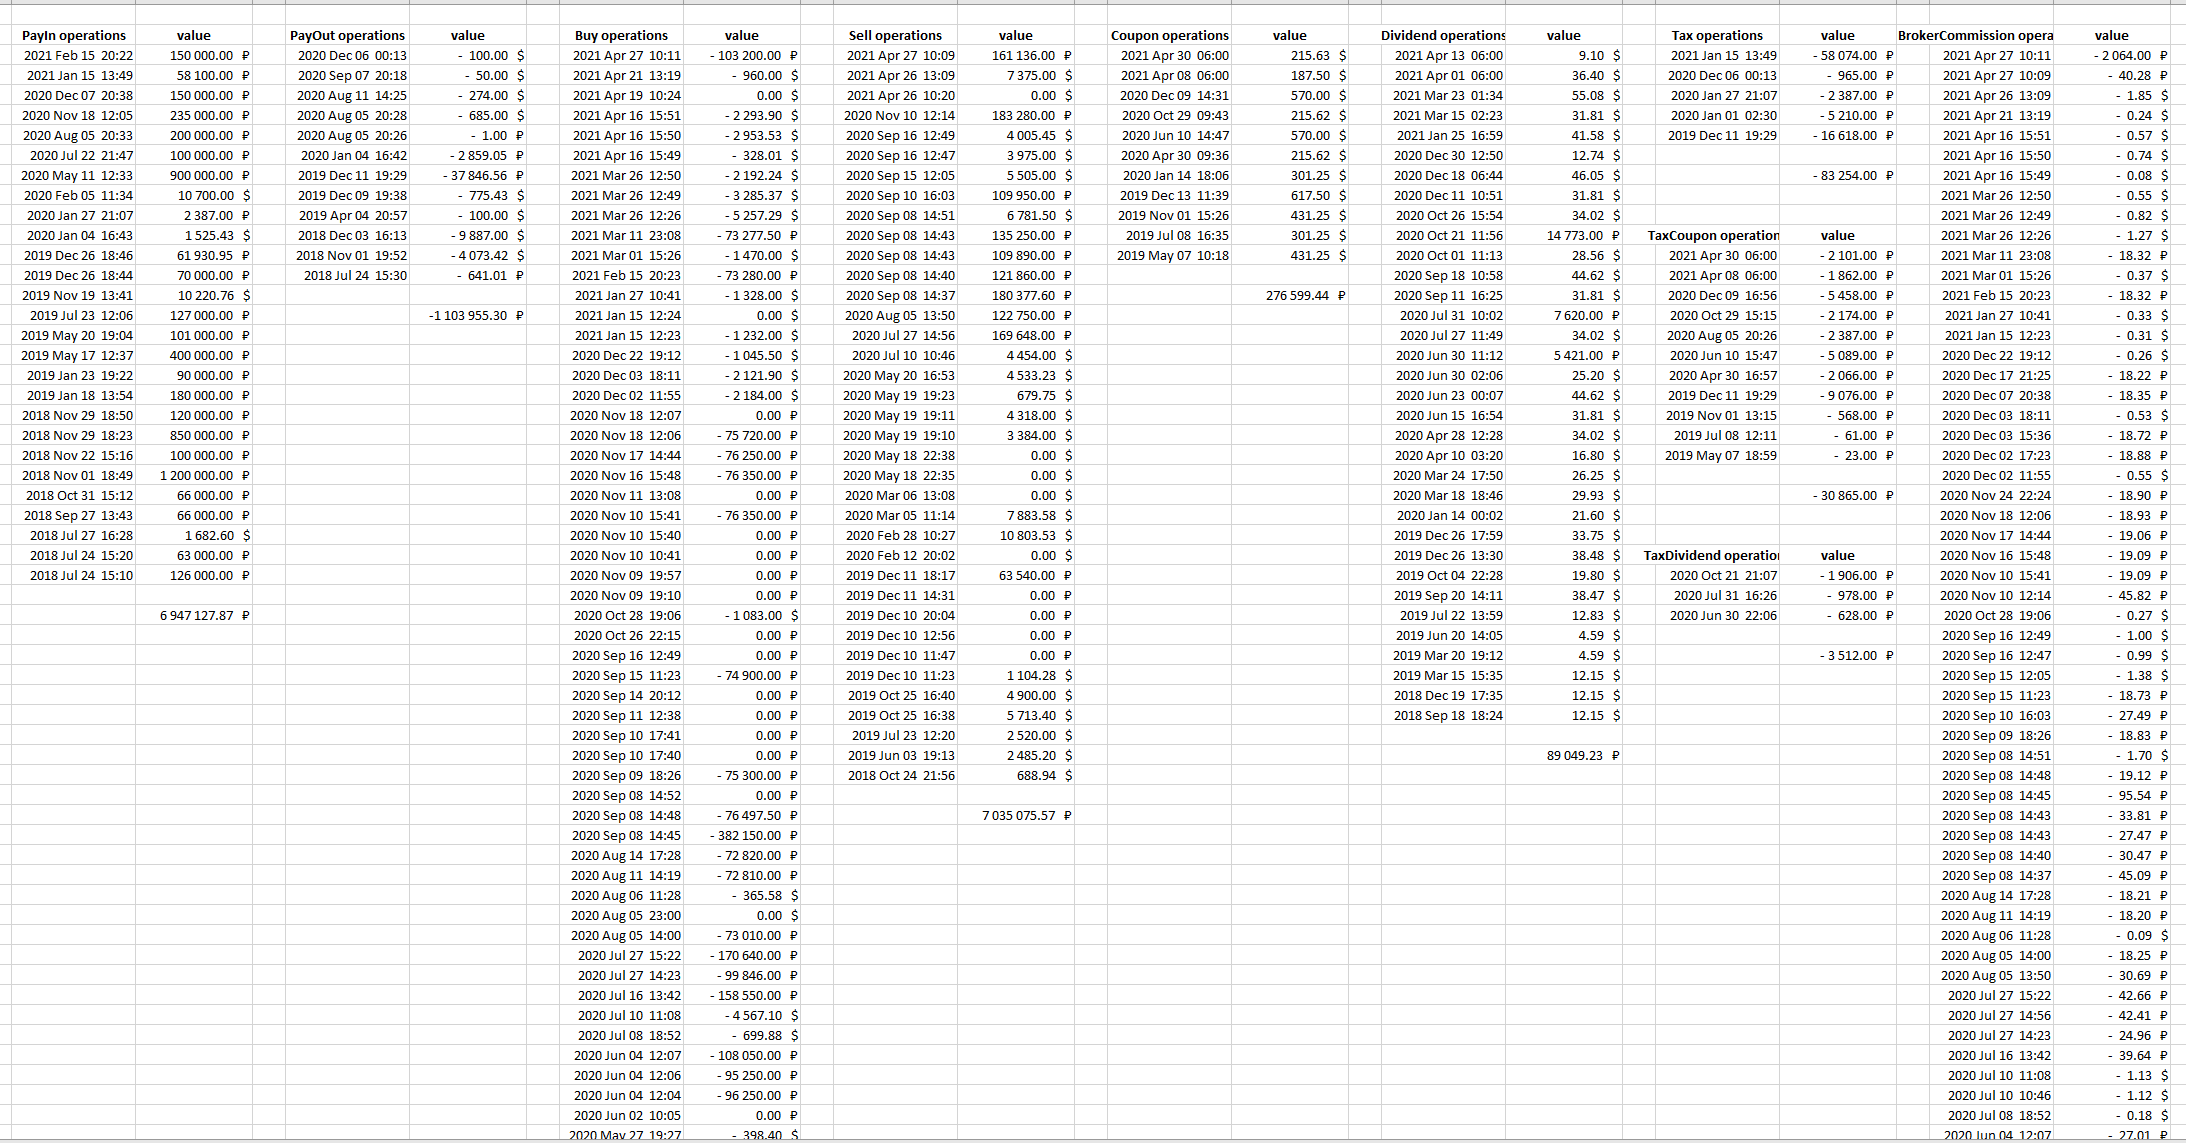The image size is (2186, 1143).
Task: Select BrokerCommission date 2020 Nov 24 22:24
Action: pyautogui.click(x=1991, y=495)
